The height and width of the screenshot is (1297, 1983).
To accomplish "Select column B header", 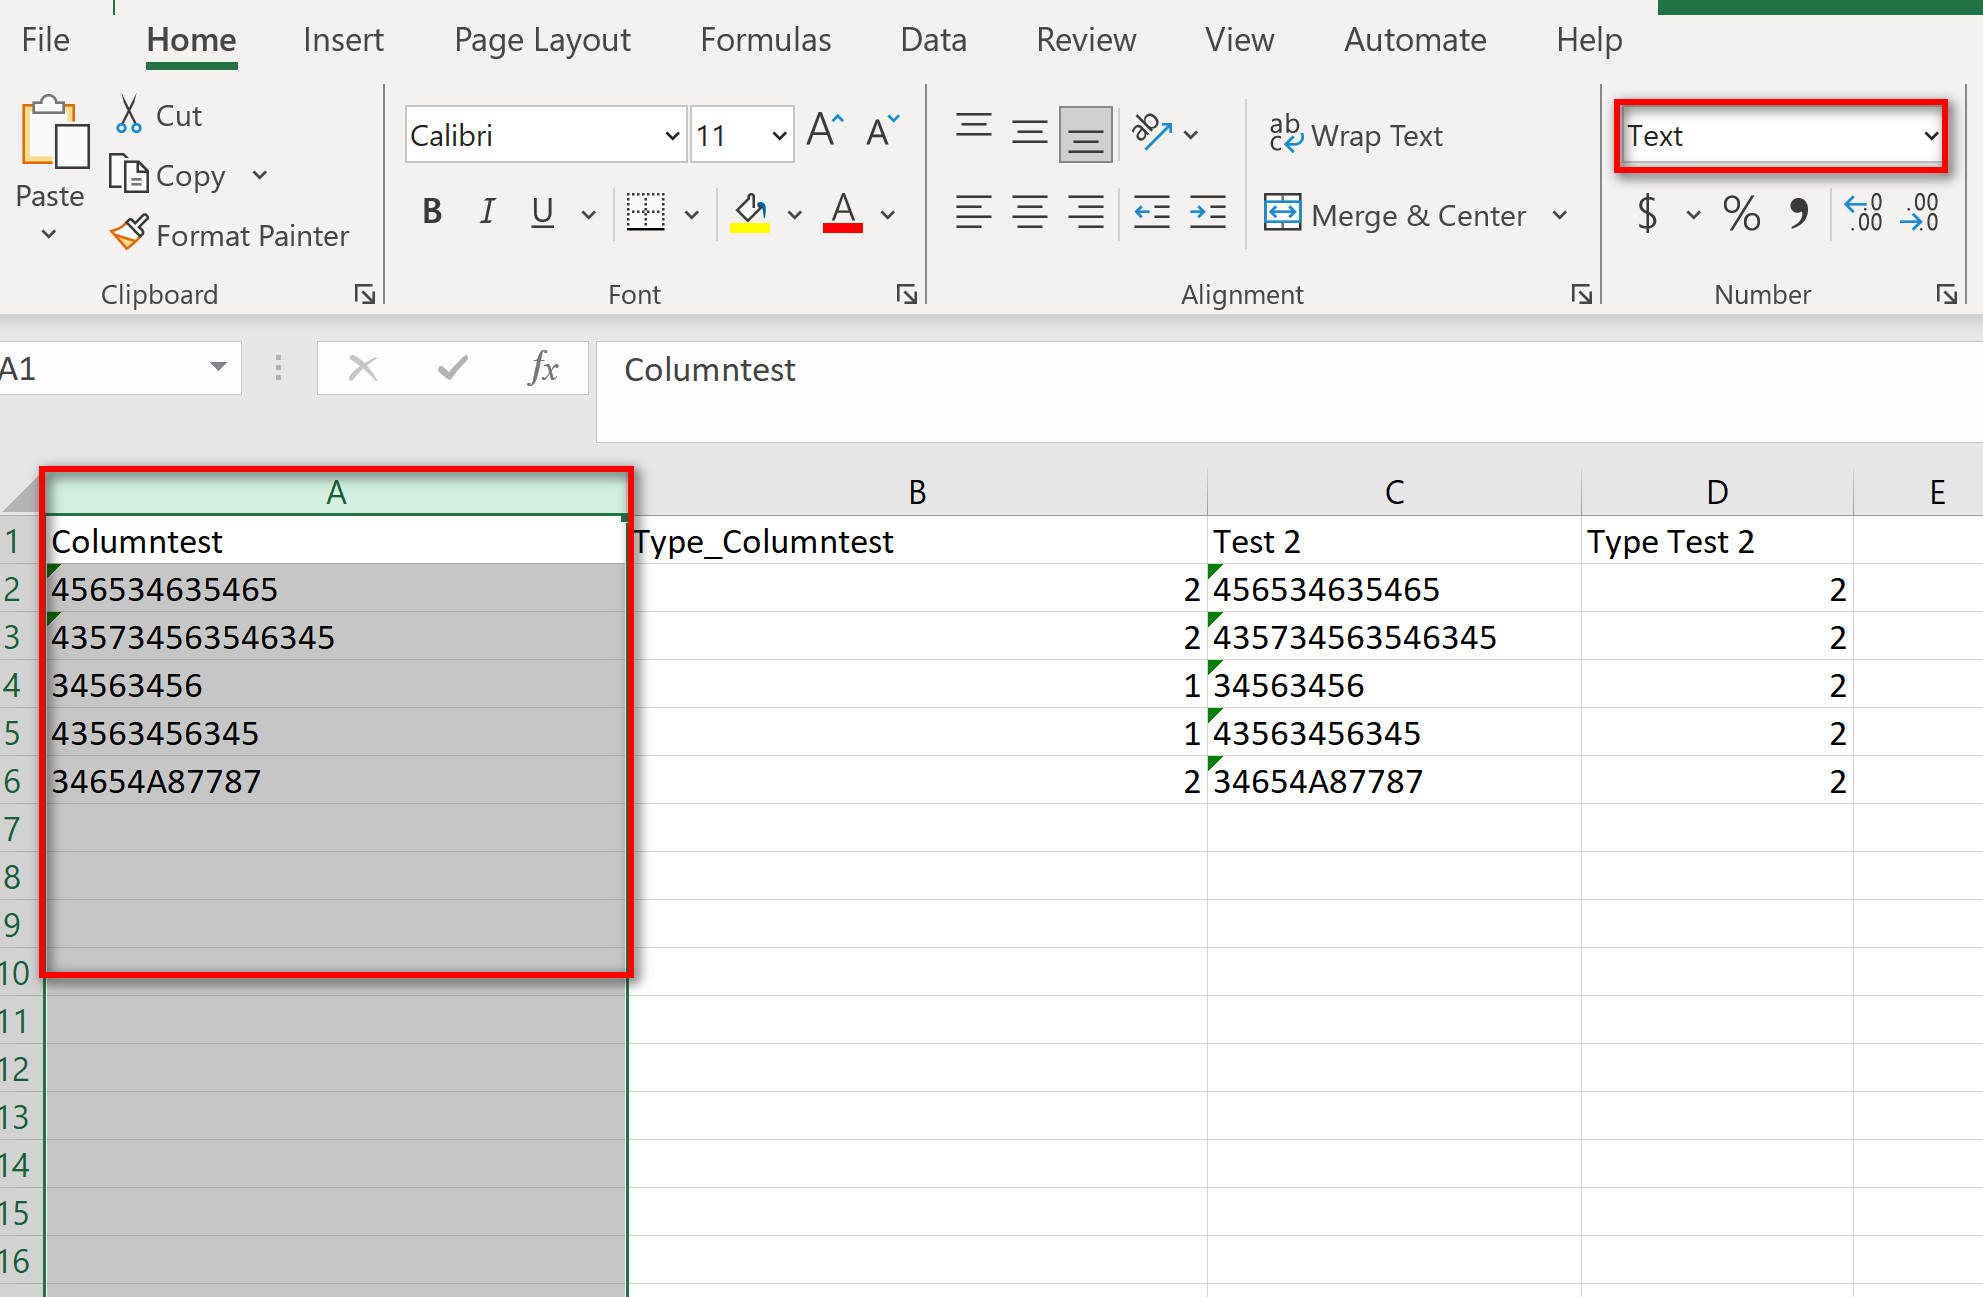I will (x=917, y=492).
